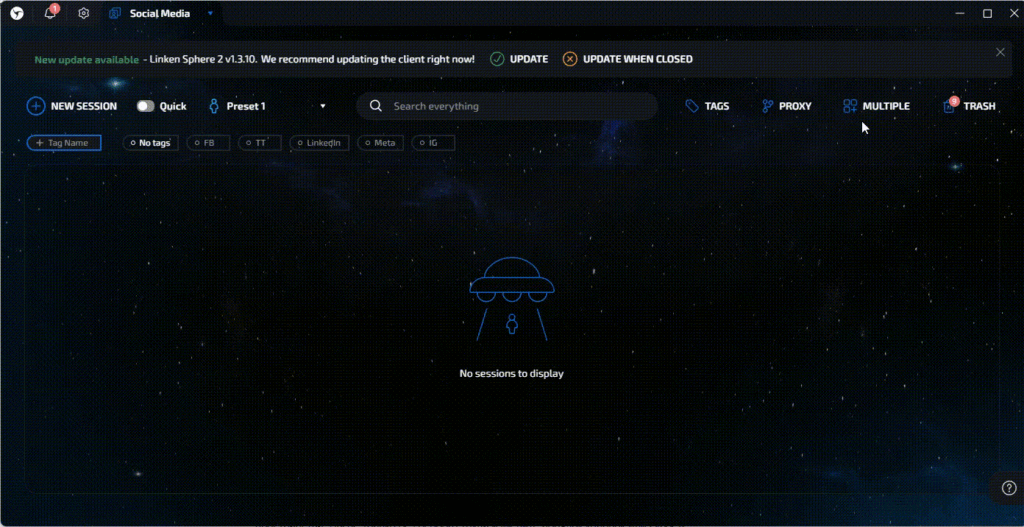Click the Tag Name input field

coord(64,142)
